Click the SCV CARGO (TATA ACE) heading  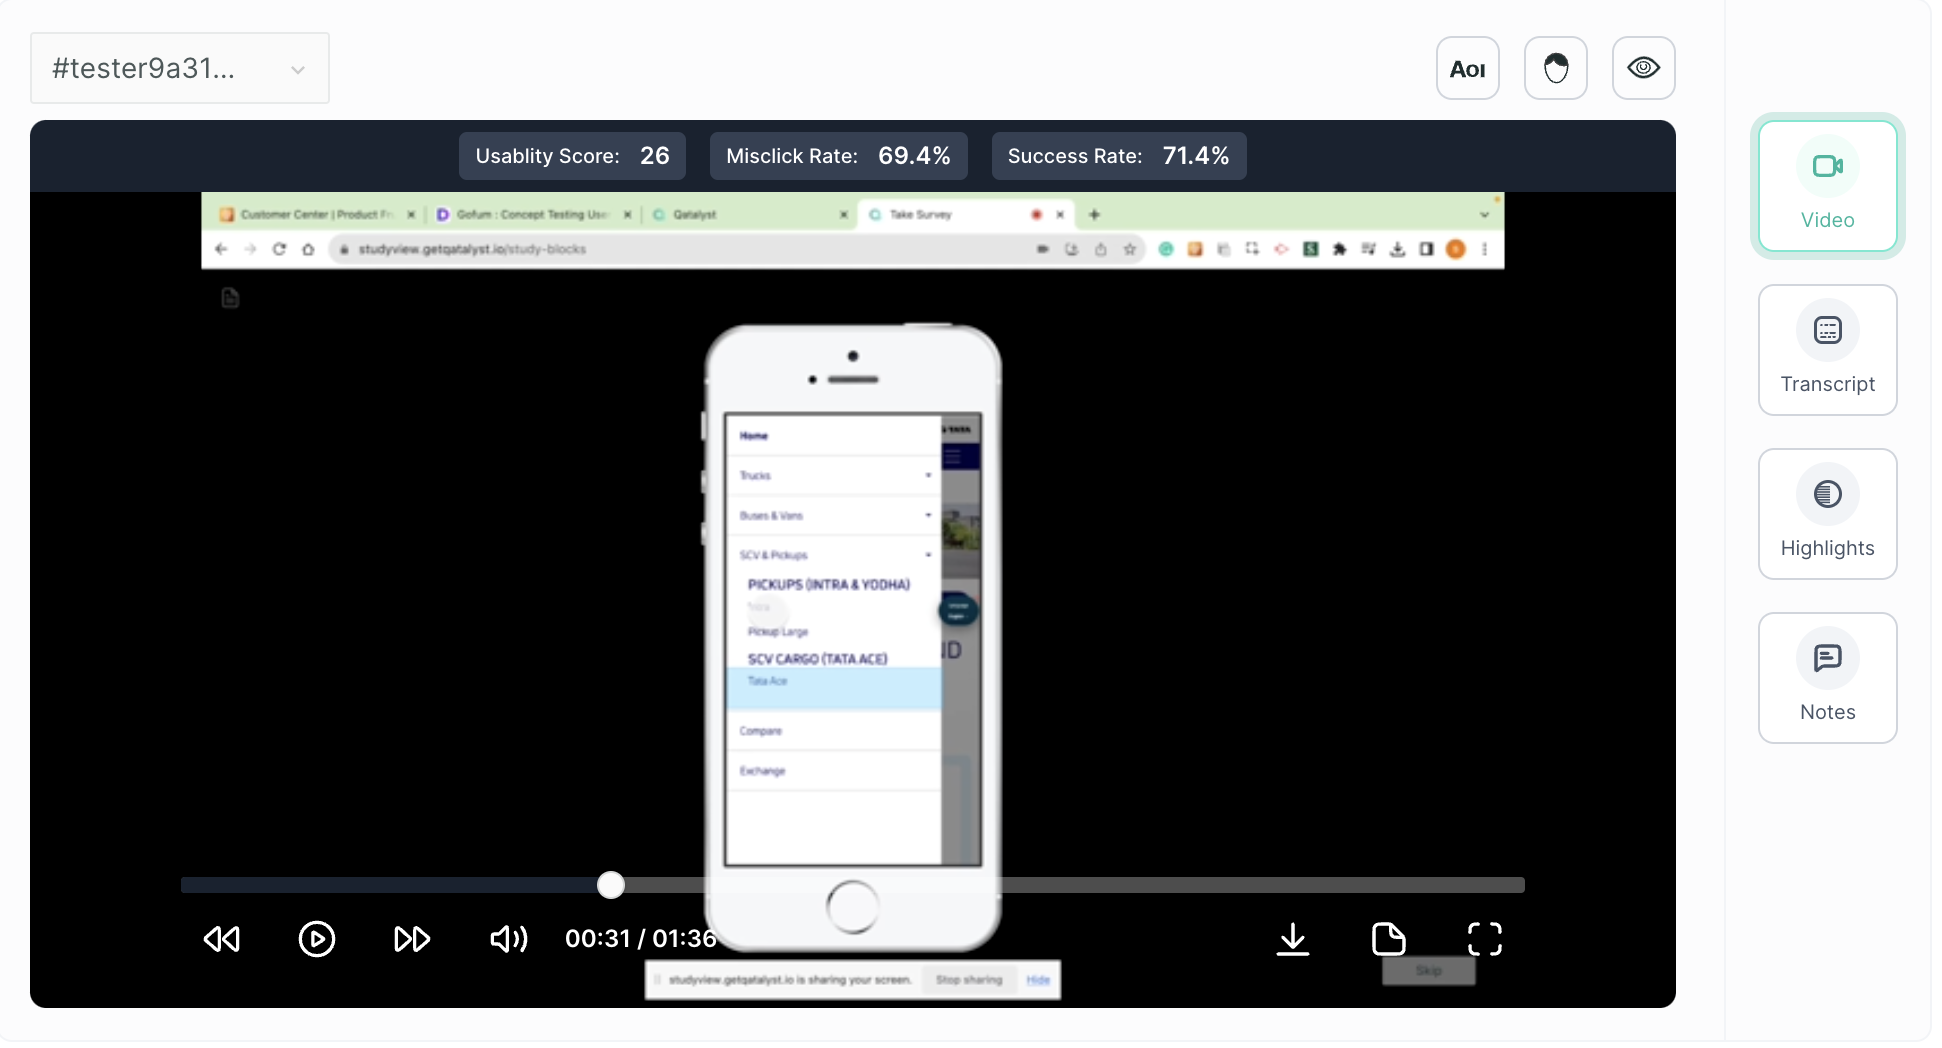[817, 659]
